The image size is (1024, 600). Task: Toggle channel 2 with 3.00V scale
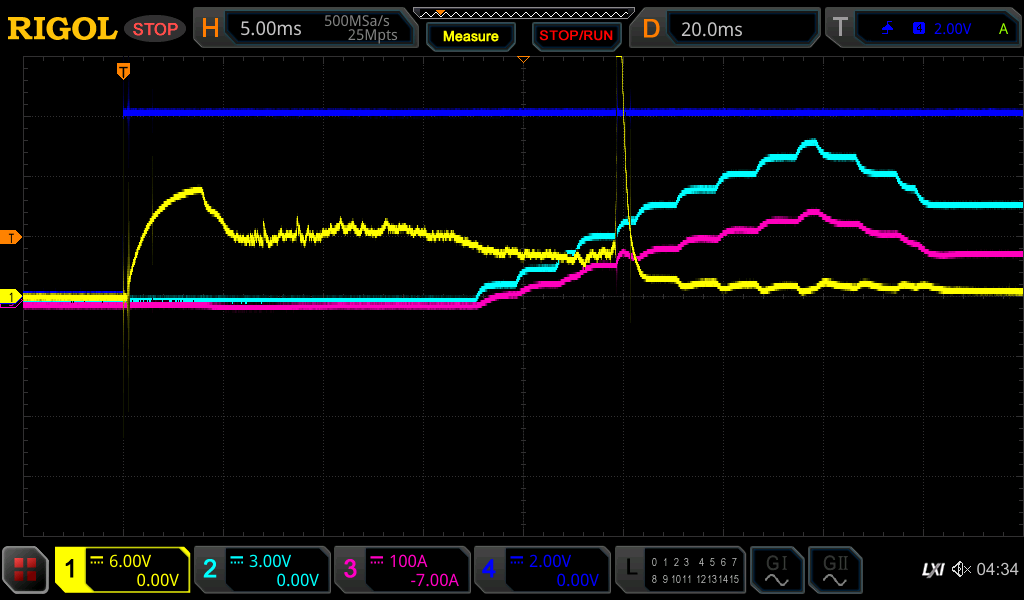pos(261,570)
